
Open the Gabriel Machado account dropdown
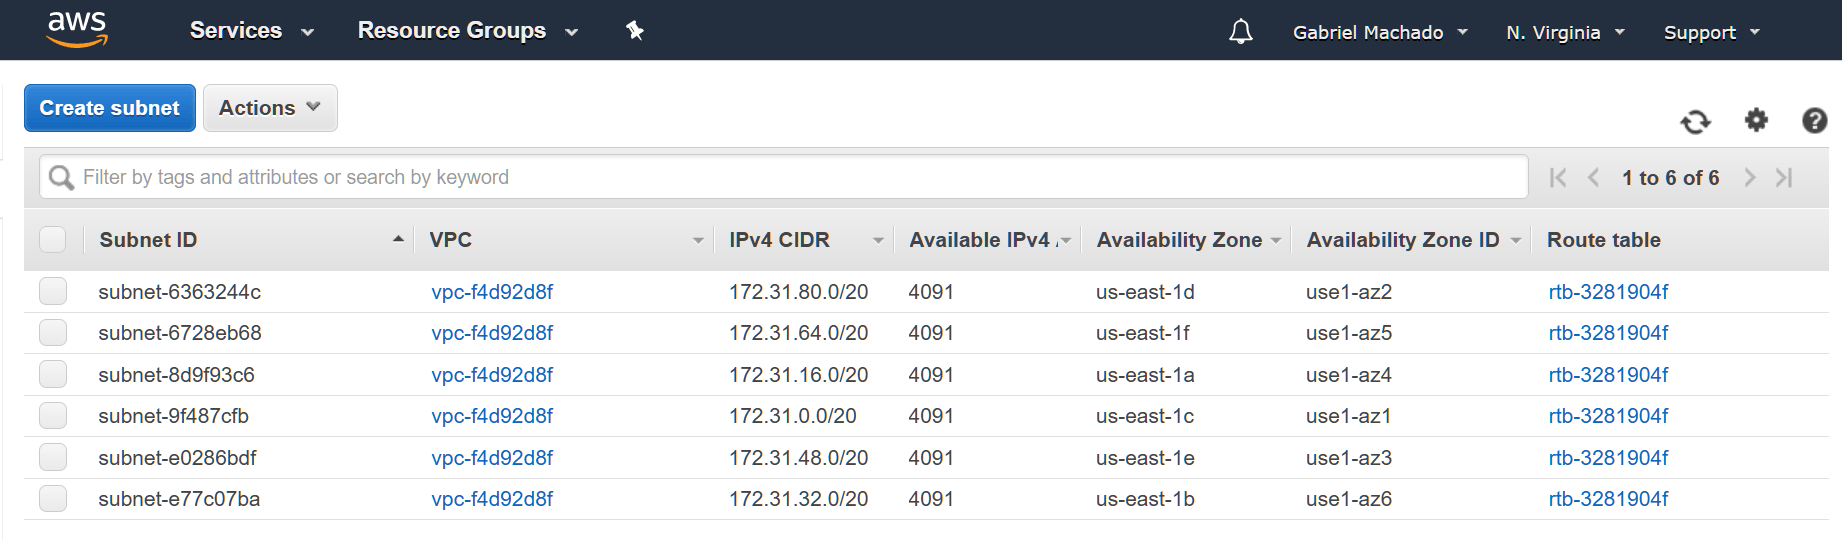[1380, 32]
